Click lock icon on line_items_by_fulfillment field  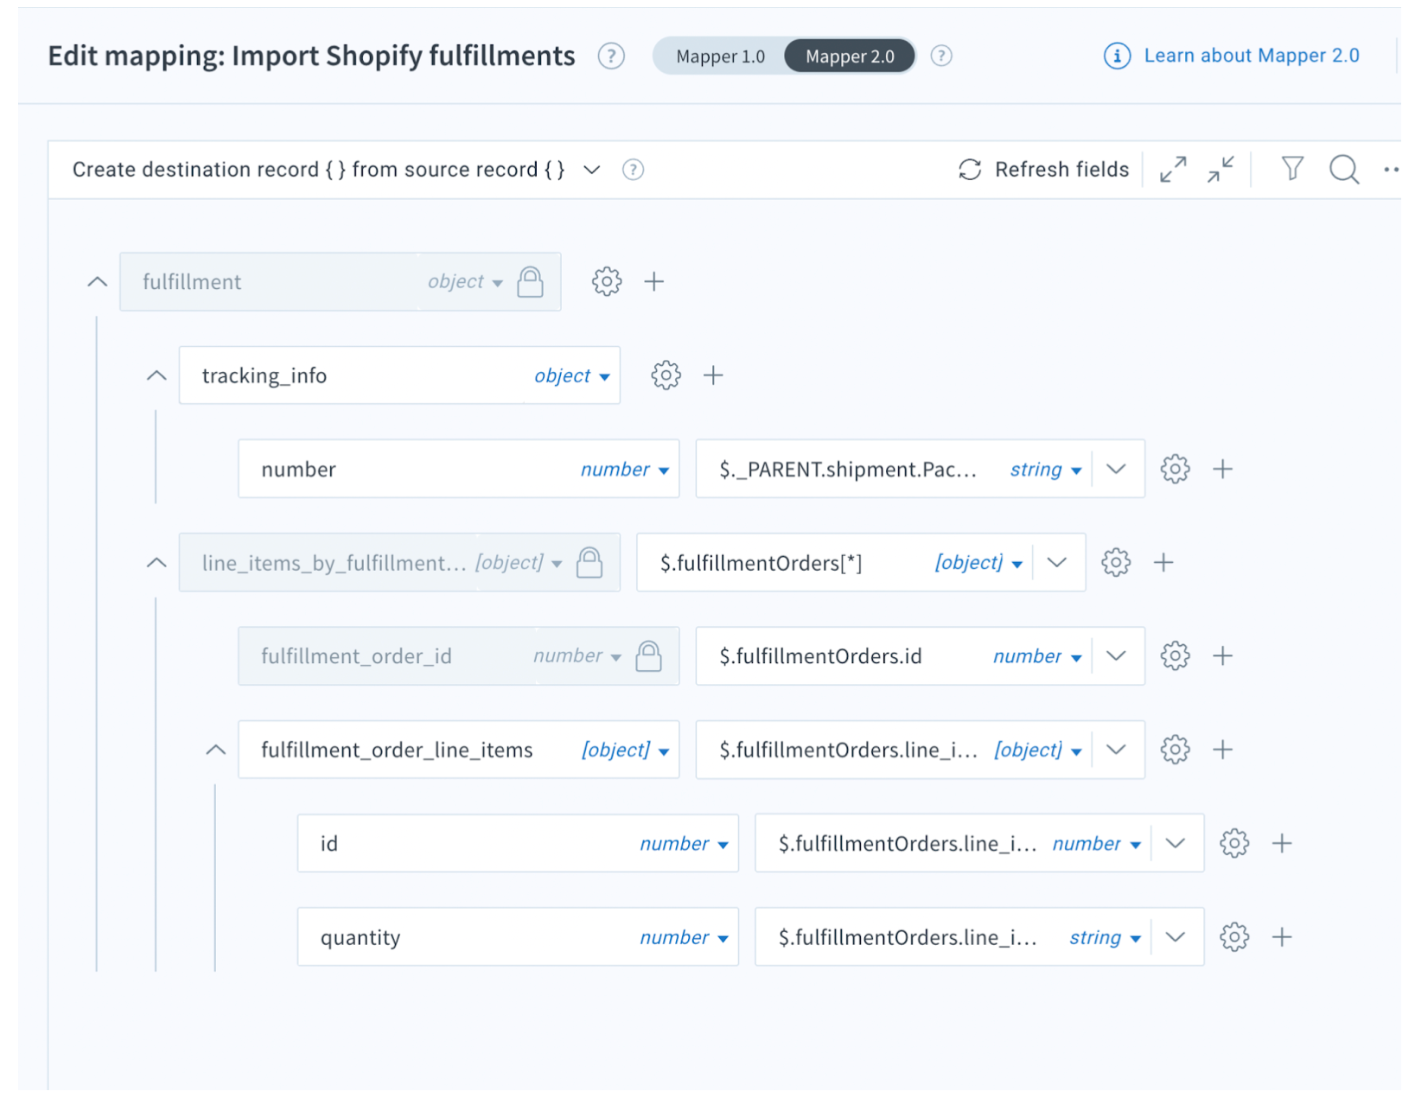[x=590, y=563]
